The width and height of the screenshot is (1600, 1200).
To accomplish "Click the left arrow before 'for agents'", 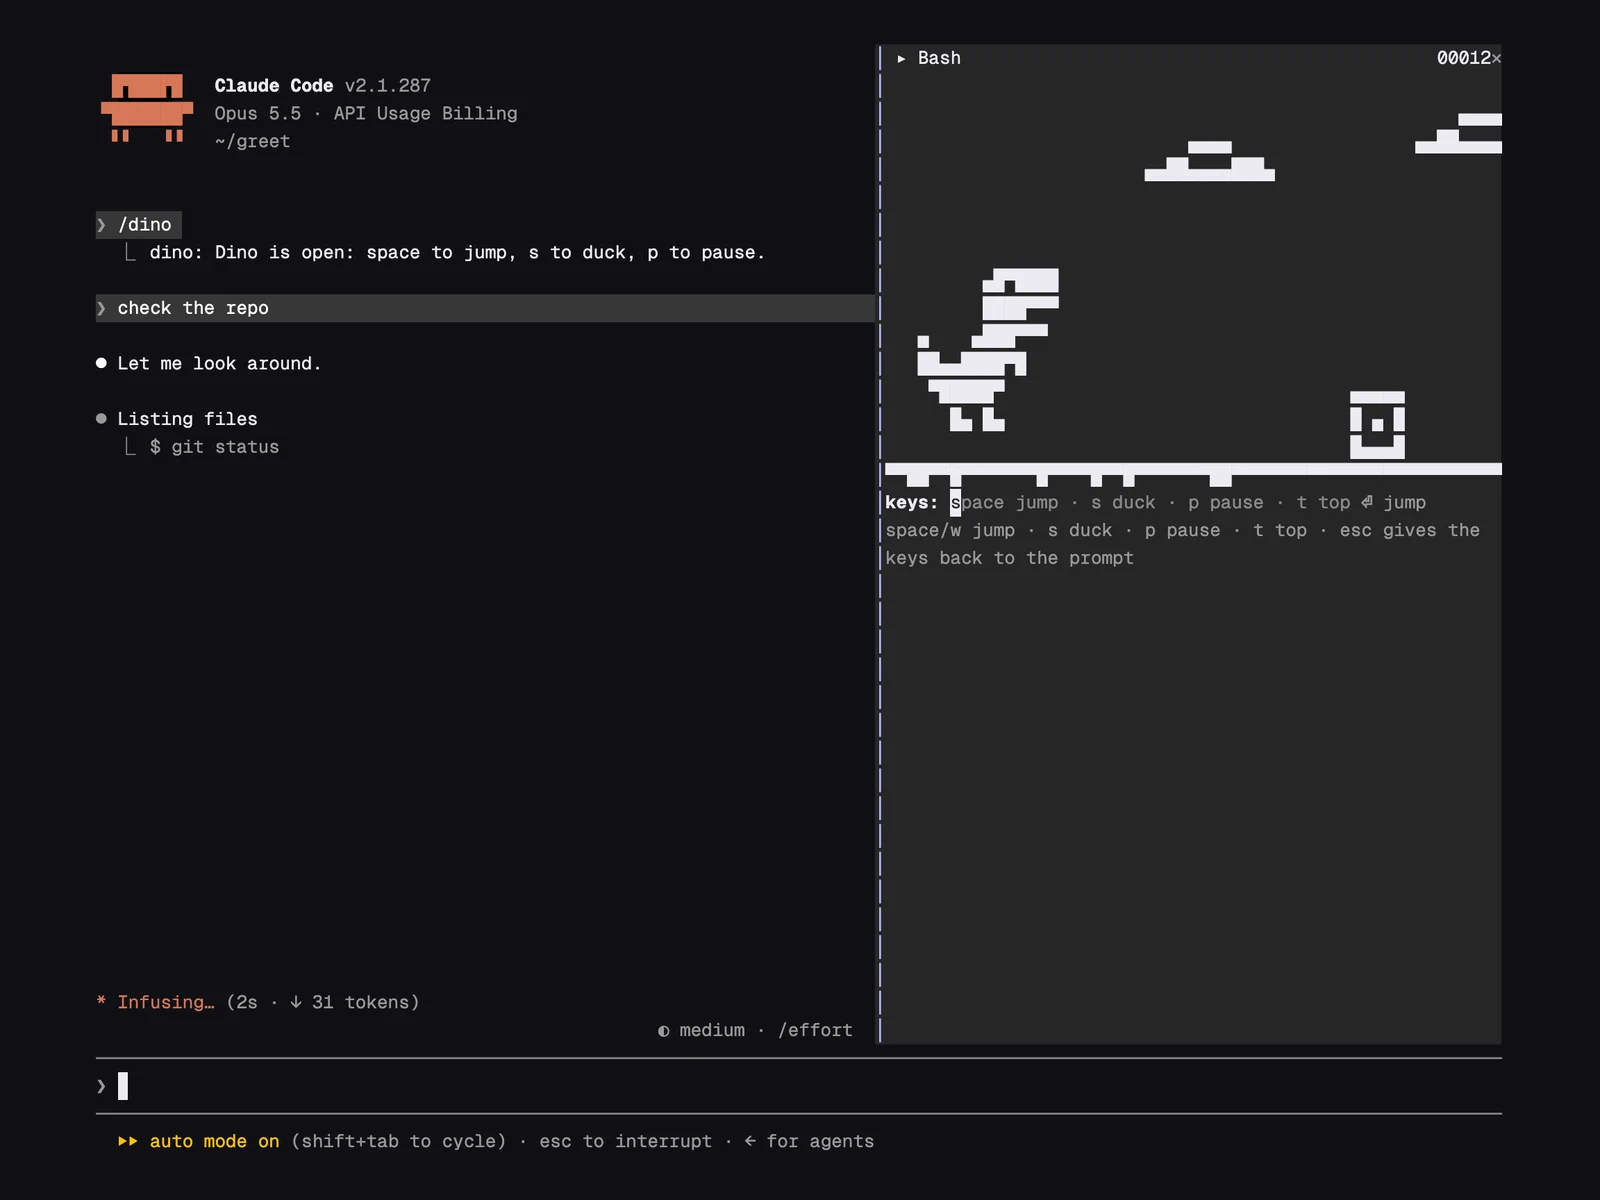I will [750, 1141].
